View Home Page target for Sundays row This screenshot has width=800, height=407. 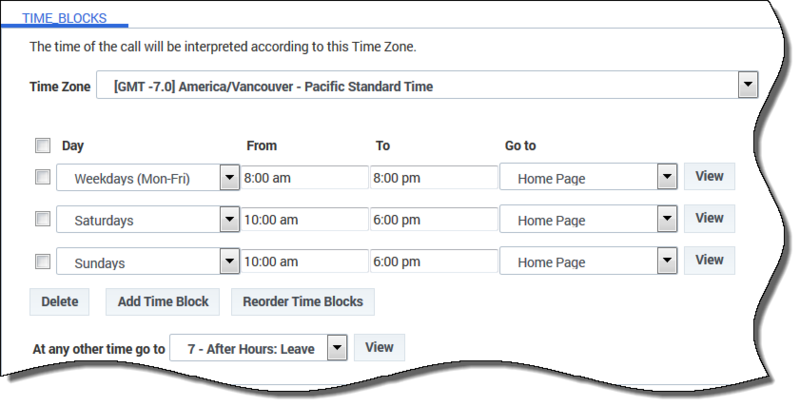coord(709,260)
